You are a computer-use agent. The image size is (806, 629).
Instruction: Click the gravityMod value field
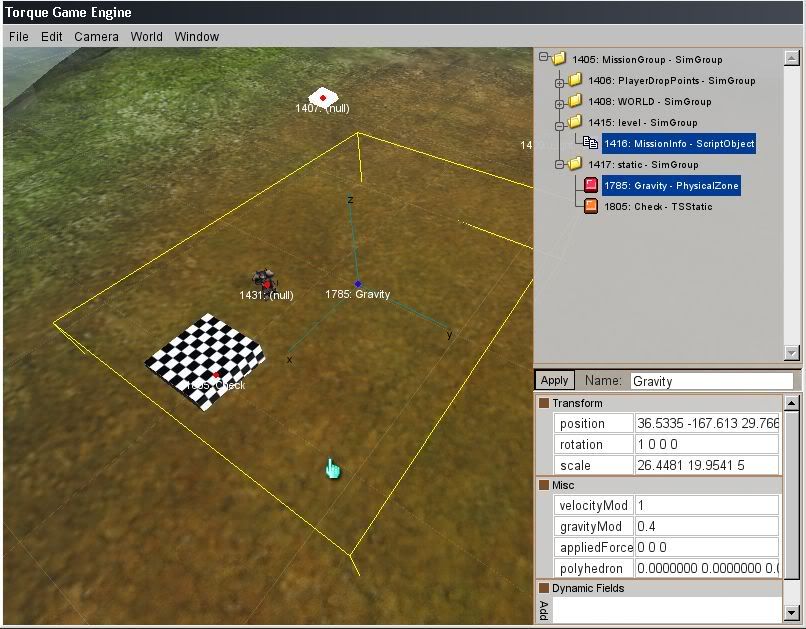[706, 526]
